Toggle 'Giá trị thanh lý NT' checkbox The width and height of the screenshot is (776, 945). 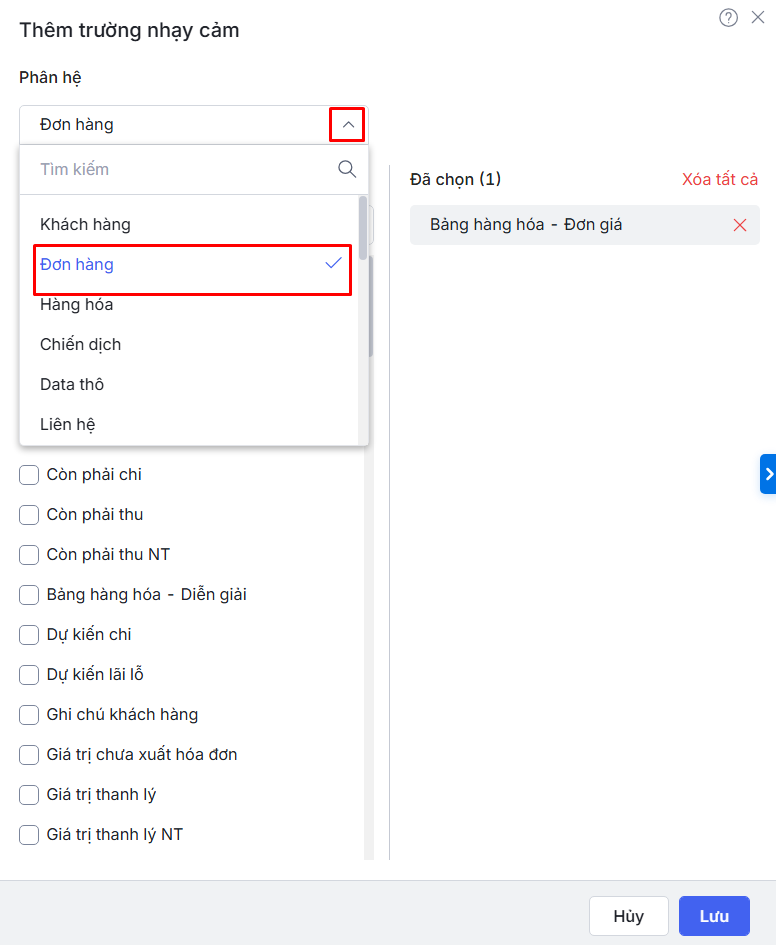tap(29, 835)
